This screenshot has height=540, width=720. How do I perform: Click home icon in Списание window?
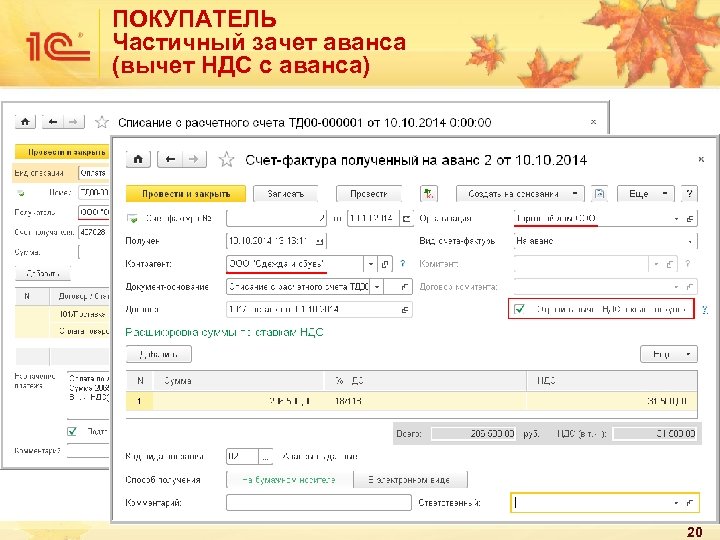(25, 122)
